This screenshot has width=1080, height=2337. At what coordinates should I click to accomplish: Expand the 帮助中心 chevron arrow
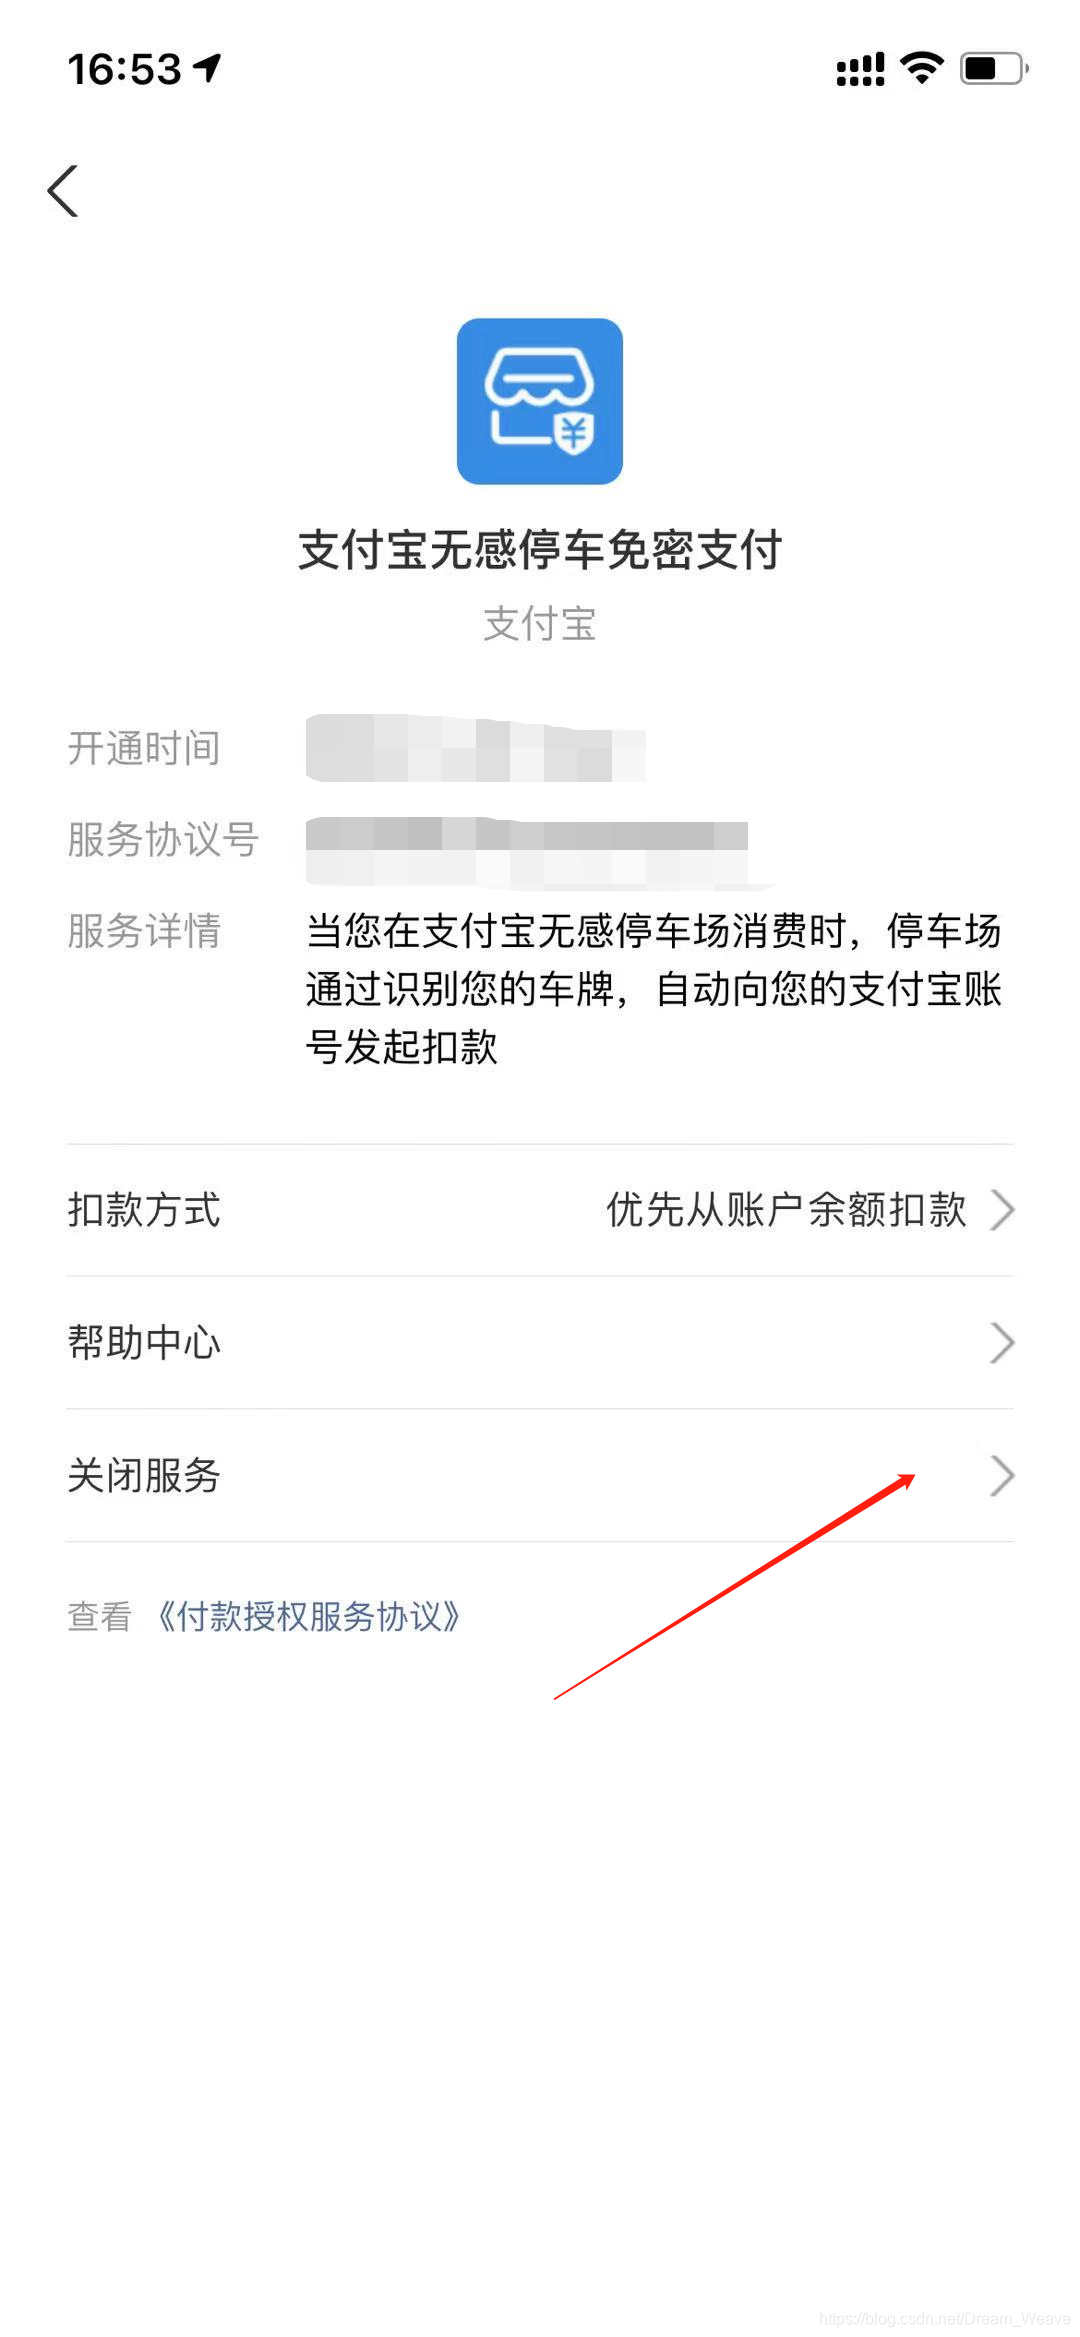tap(1002, 1343)
